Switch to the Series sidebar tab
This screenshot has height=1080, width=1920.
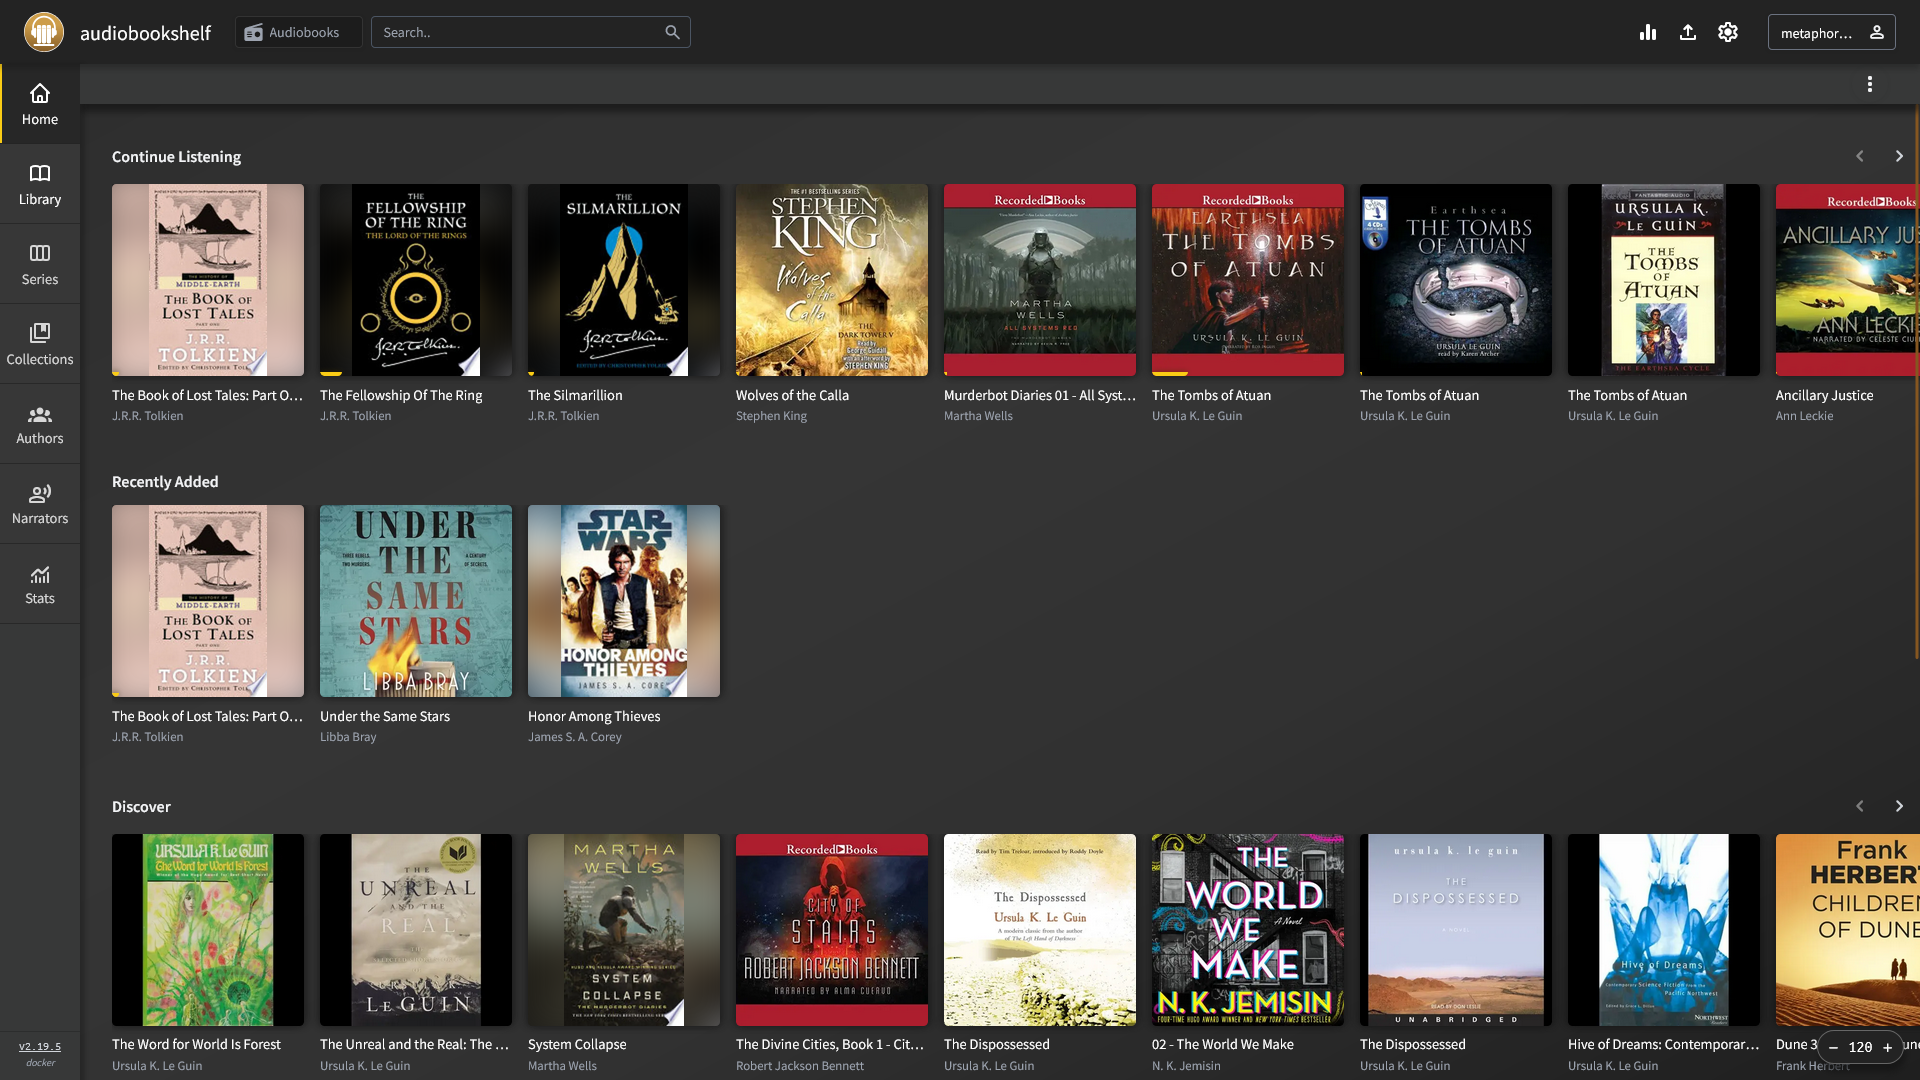[x=40, y=264]
